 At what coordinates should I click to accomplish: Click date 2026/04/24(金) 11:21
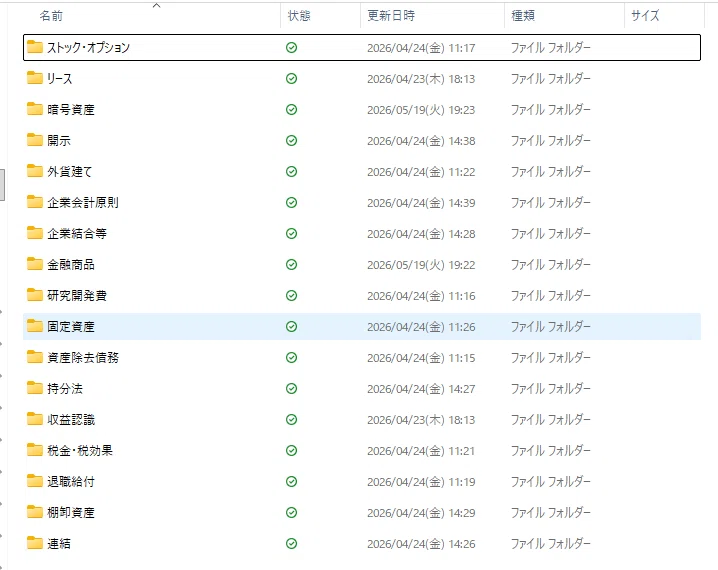click(421, 451)
